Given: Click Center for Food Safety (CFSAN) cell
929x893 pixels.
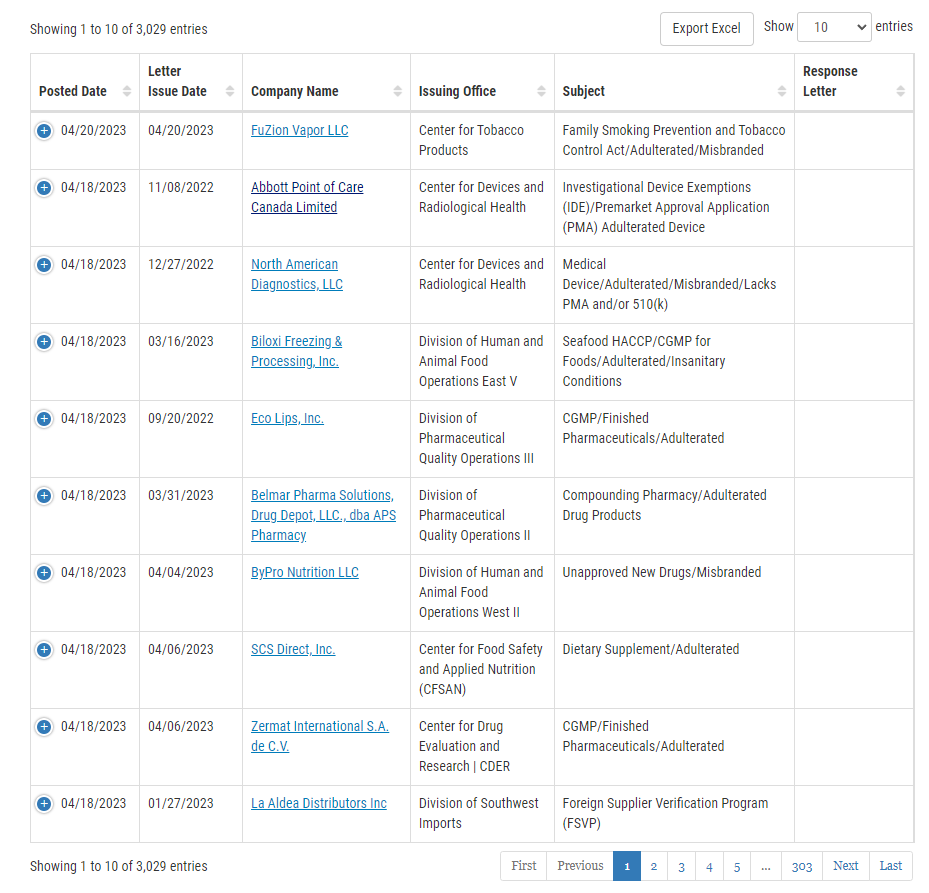Looking at the screenshot, I should click(480, 670).
